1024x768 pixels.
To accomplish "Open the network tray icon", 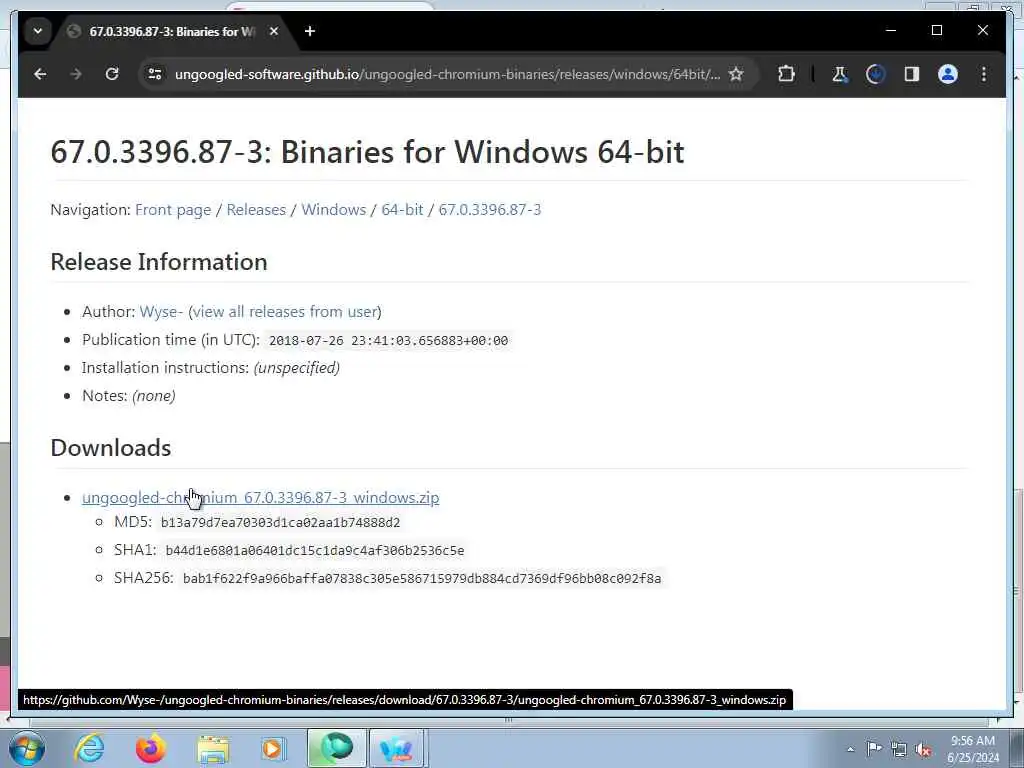I will [x=899, y=749].
